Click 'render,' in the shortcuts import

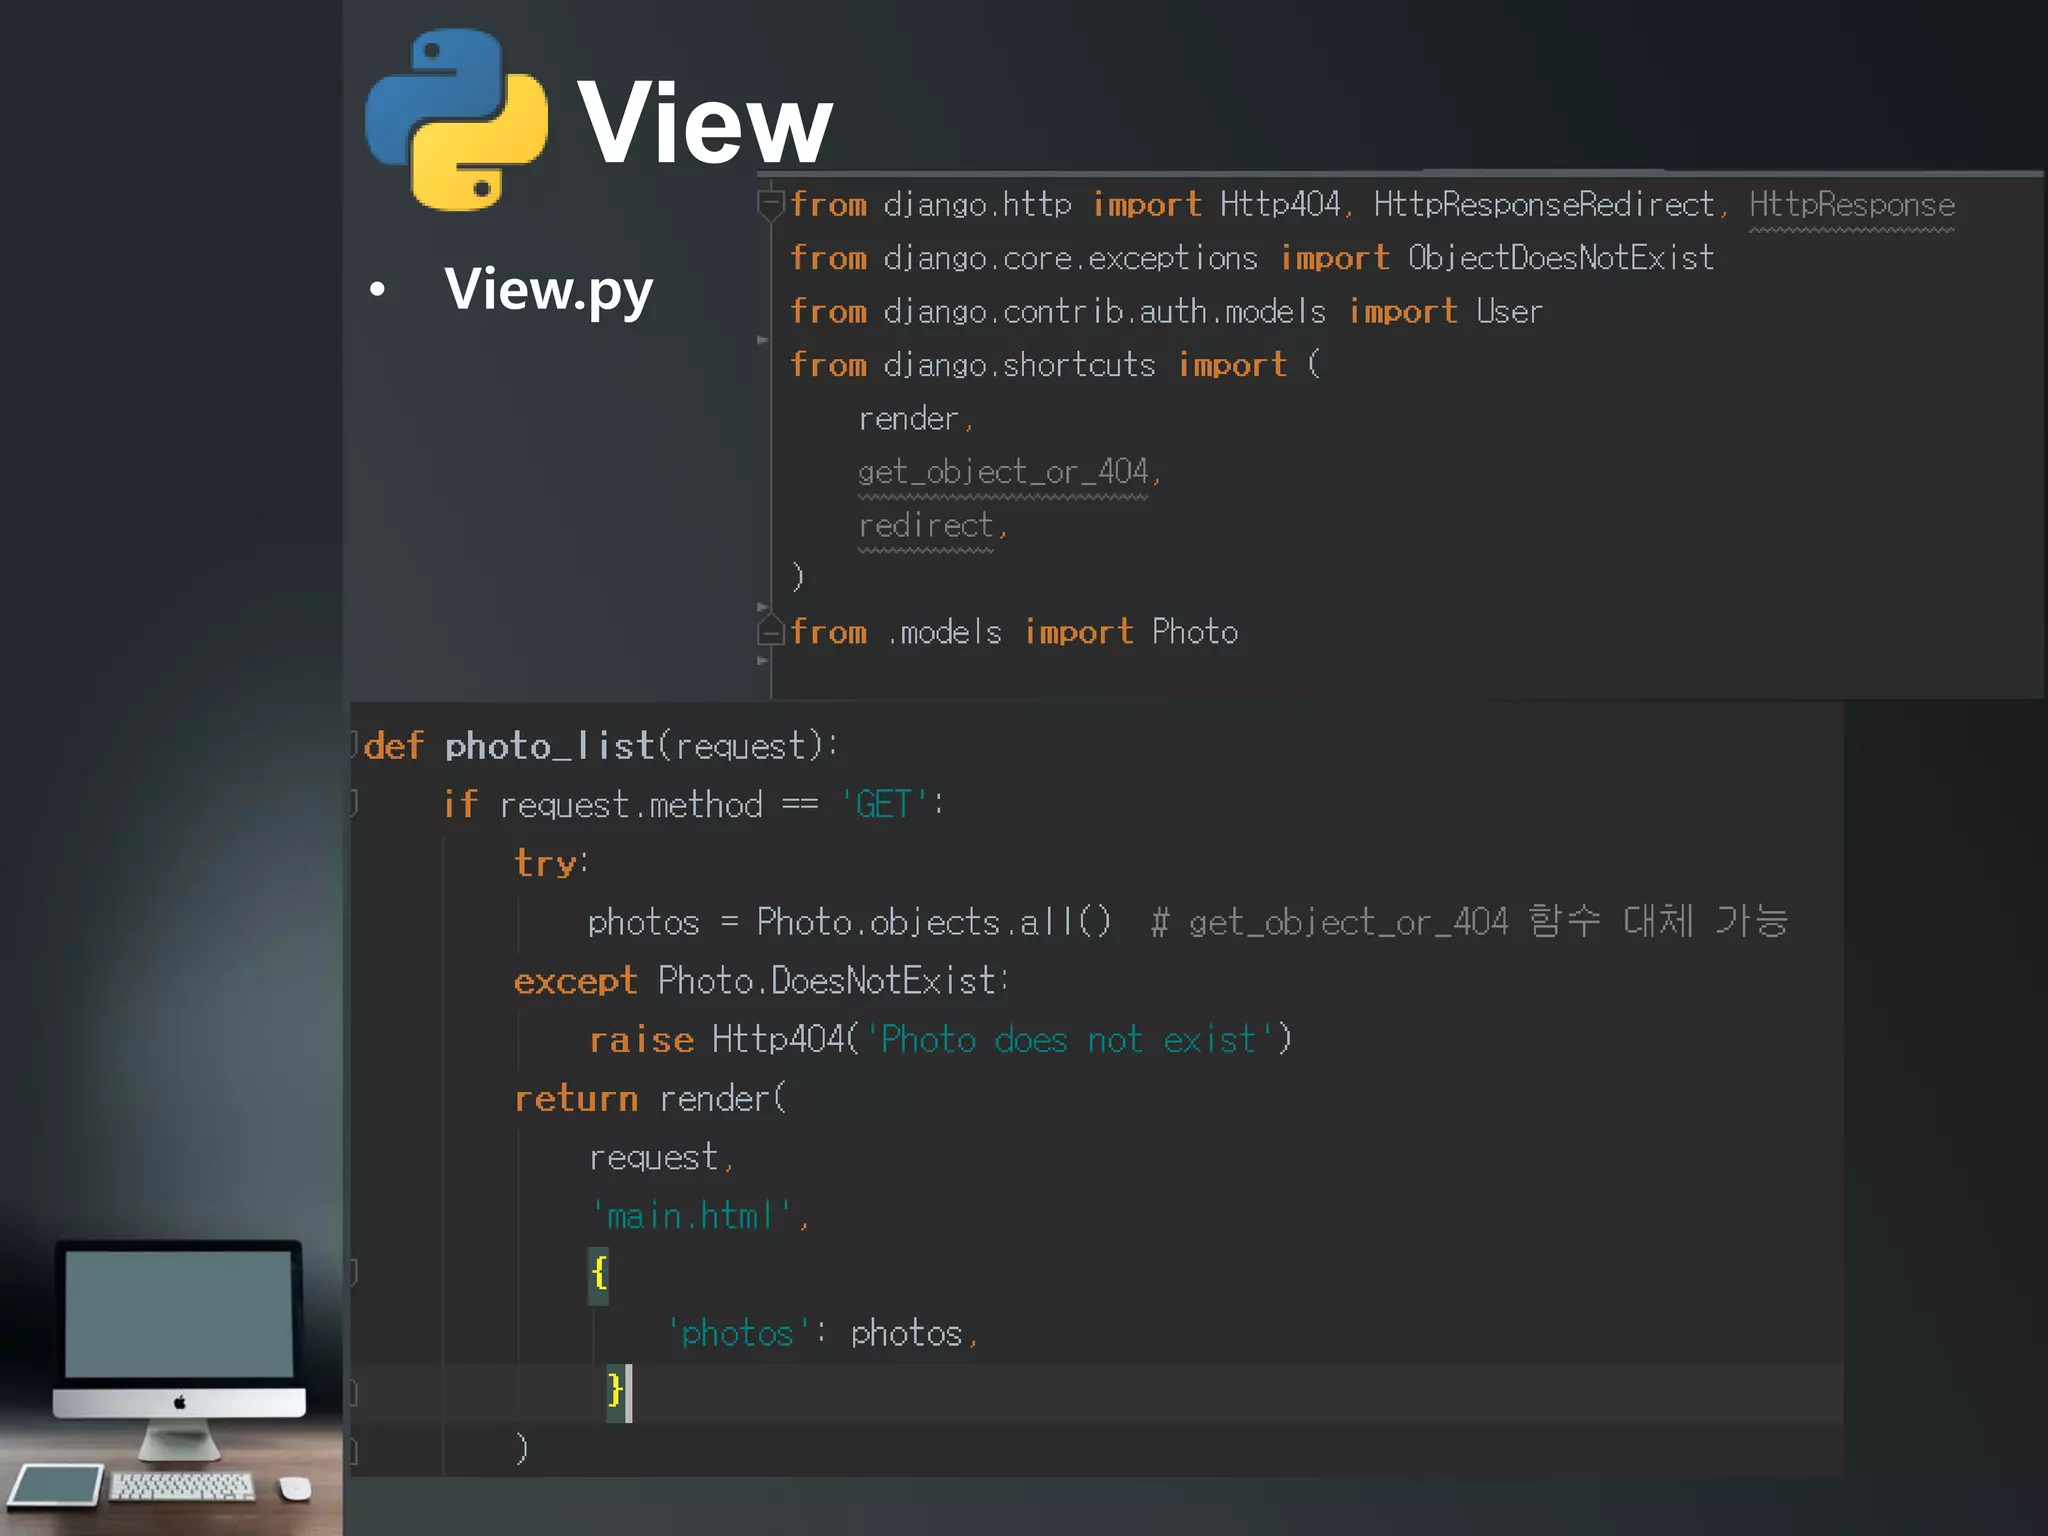click(x=915, y=418)
